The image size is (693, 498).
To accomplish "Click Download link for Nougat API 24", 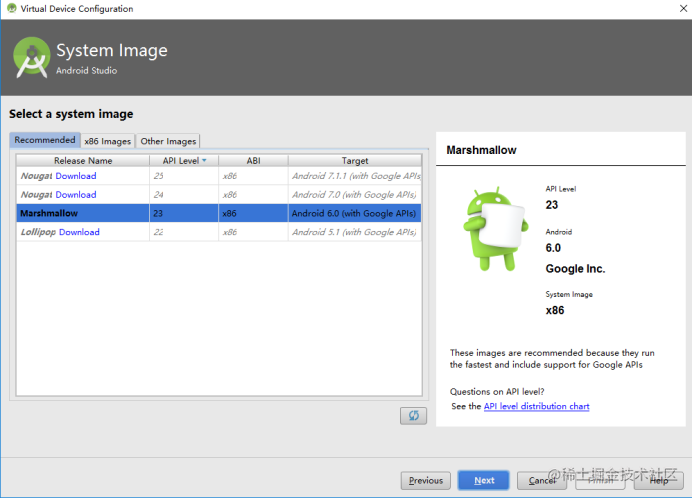I will coord(76,195).
